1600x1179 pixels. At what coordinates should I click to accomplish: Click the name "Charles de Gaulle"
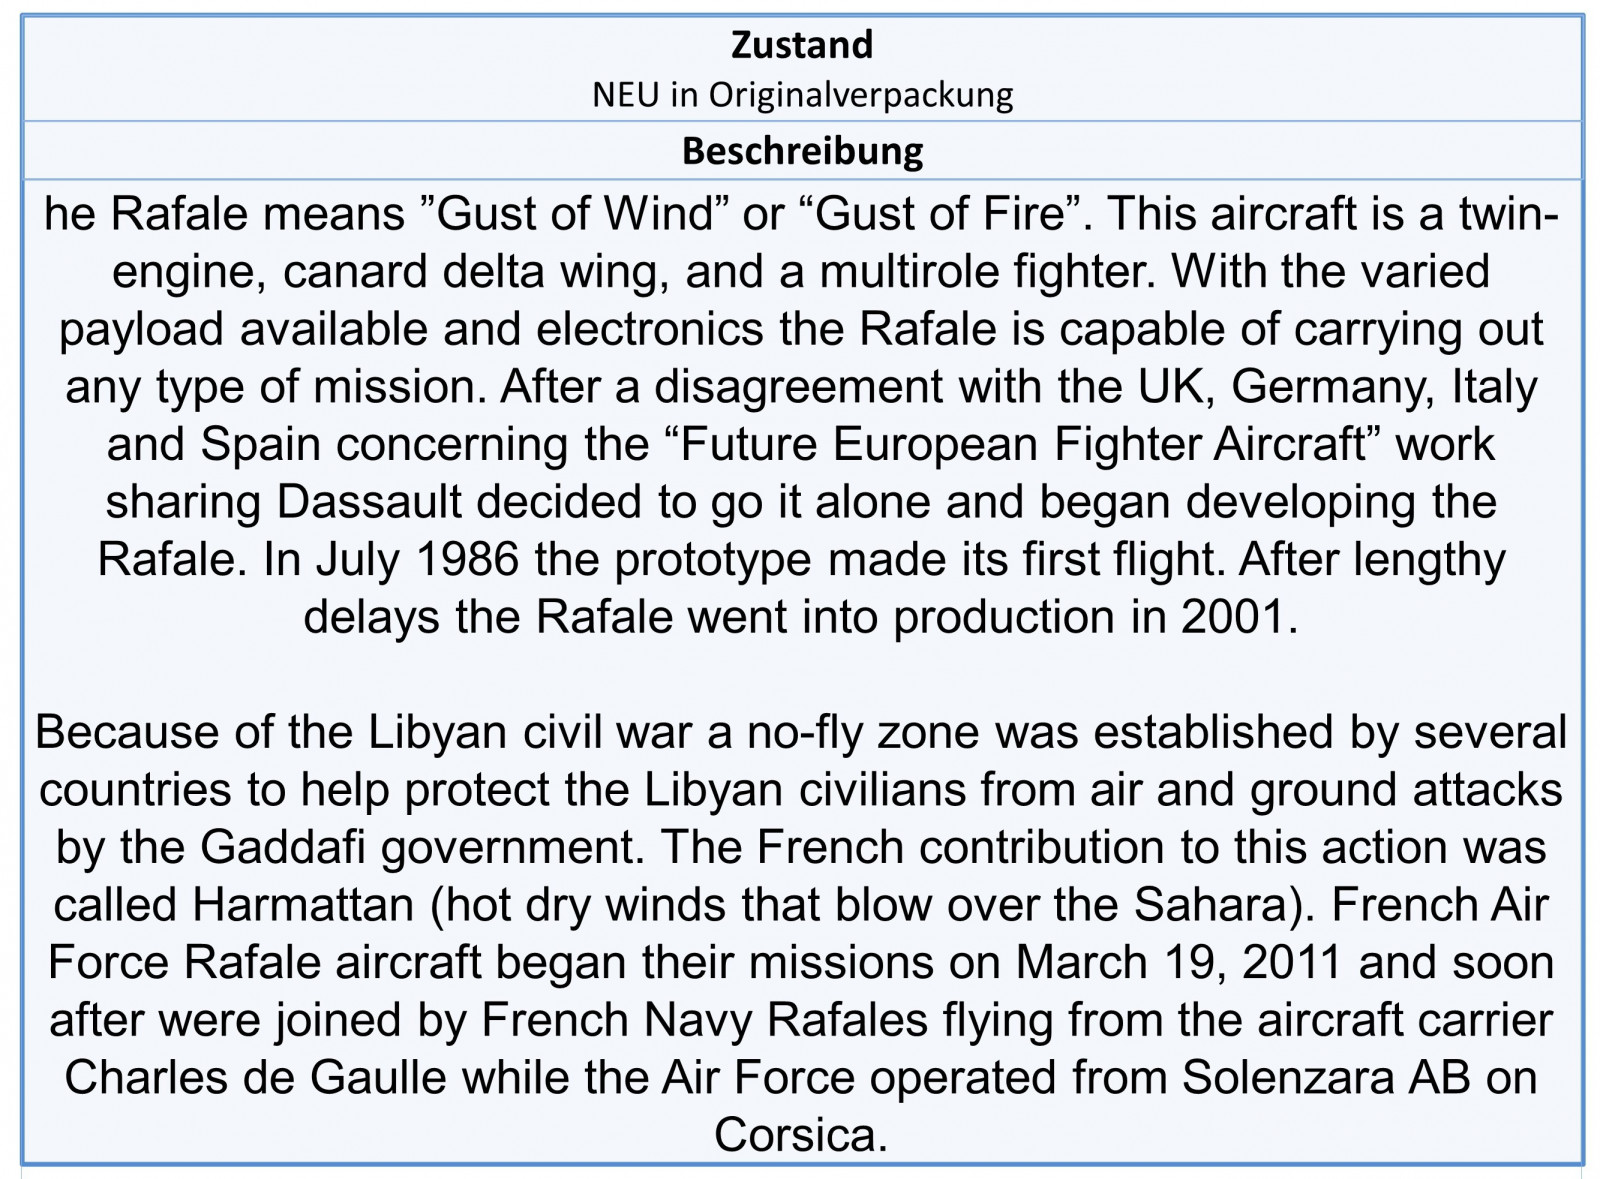click(x=256, y=1078)
